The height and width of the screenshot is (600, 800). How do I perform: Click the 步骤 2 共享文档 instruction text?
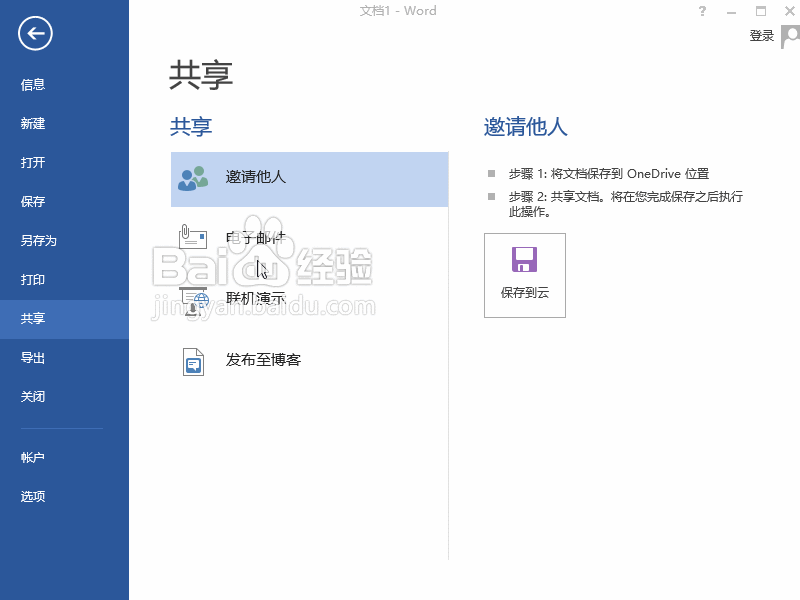click(x=626, y=204)
